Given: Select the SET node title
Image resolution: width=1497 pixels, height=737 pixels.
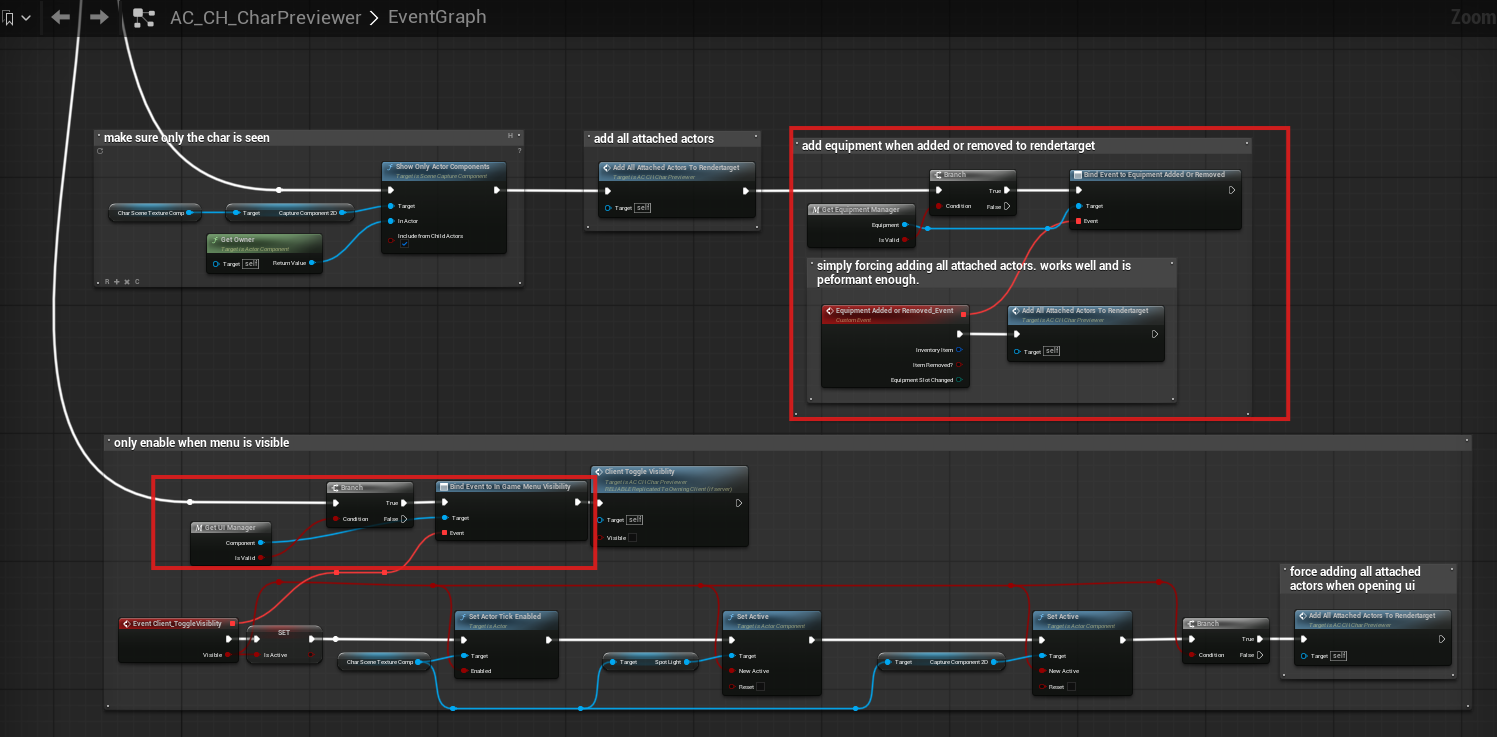Looking at the screenshot, I should [284, 633].
